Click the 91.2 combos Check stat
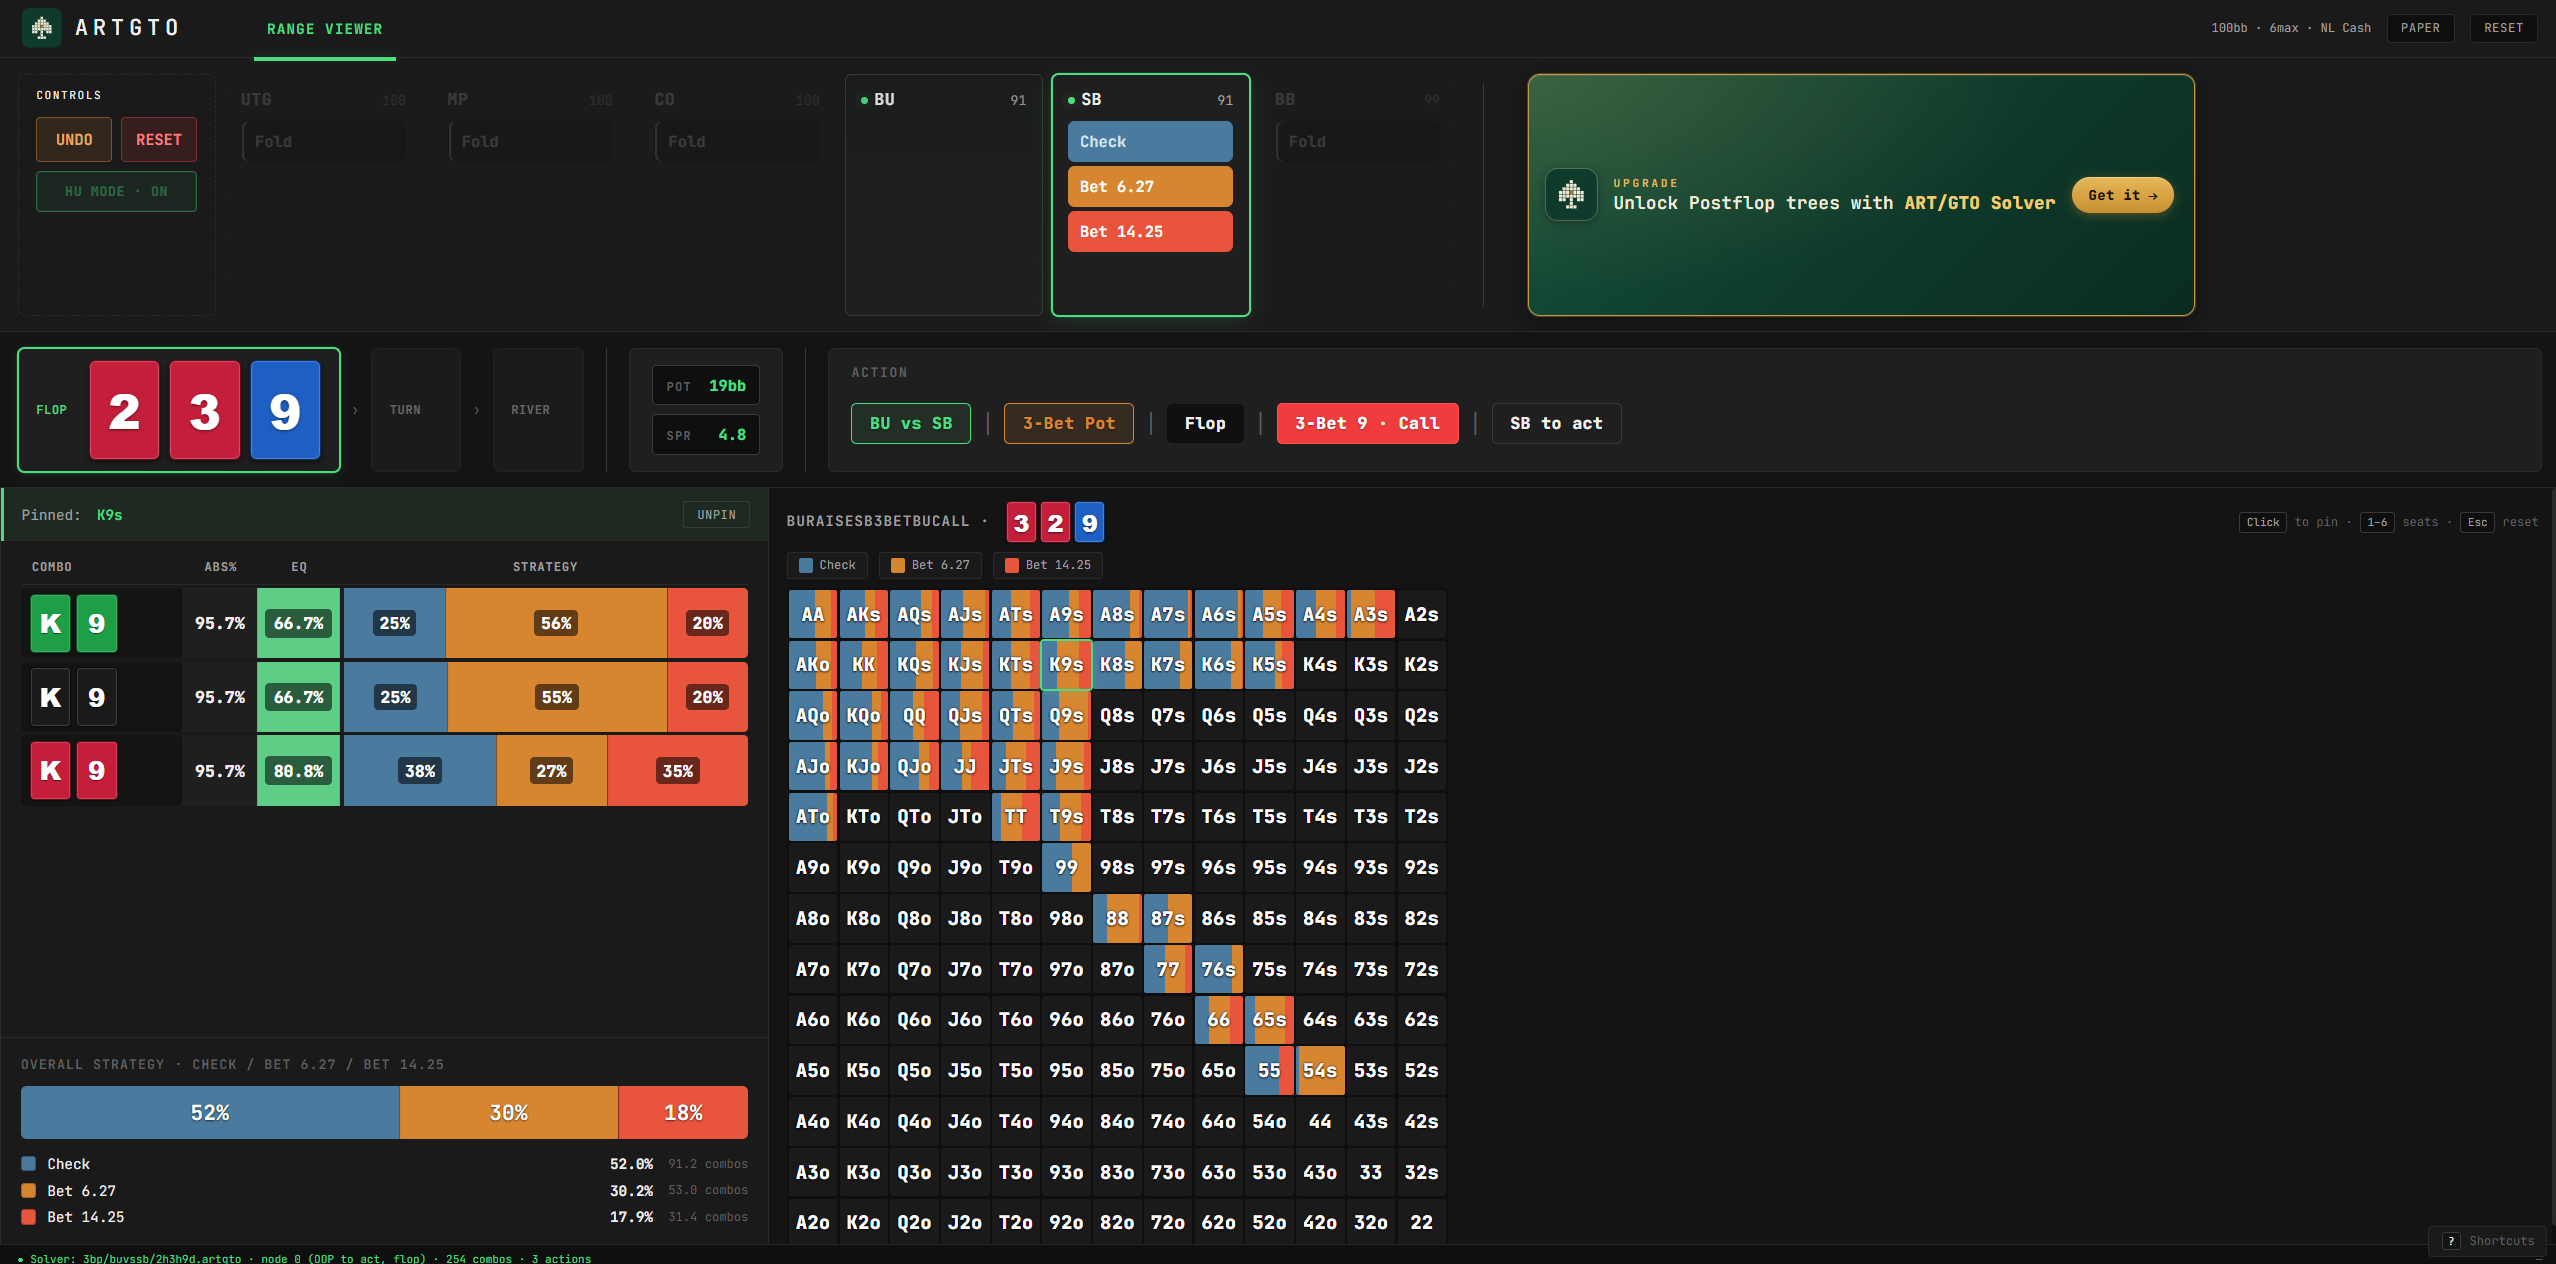The height and width of the screenshot is (1264, 2556). 708,1164
